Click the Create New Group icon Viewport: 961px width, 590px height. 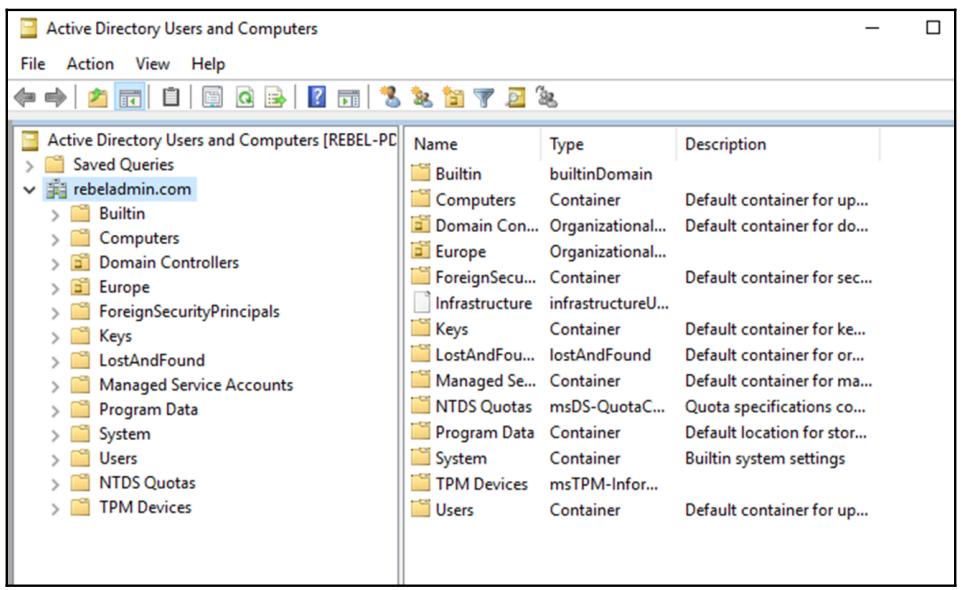coord(422,97)
